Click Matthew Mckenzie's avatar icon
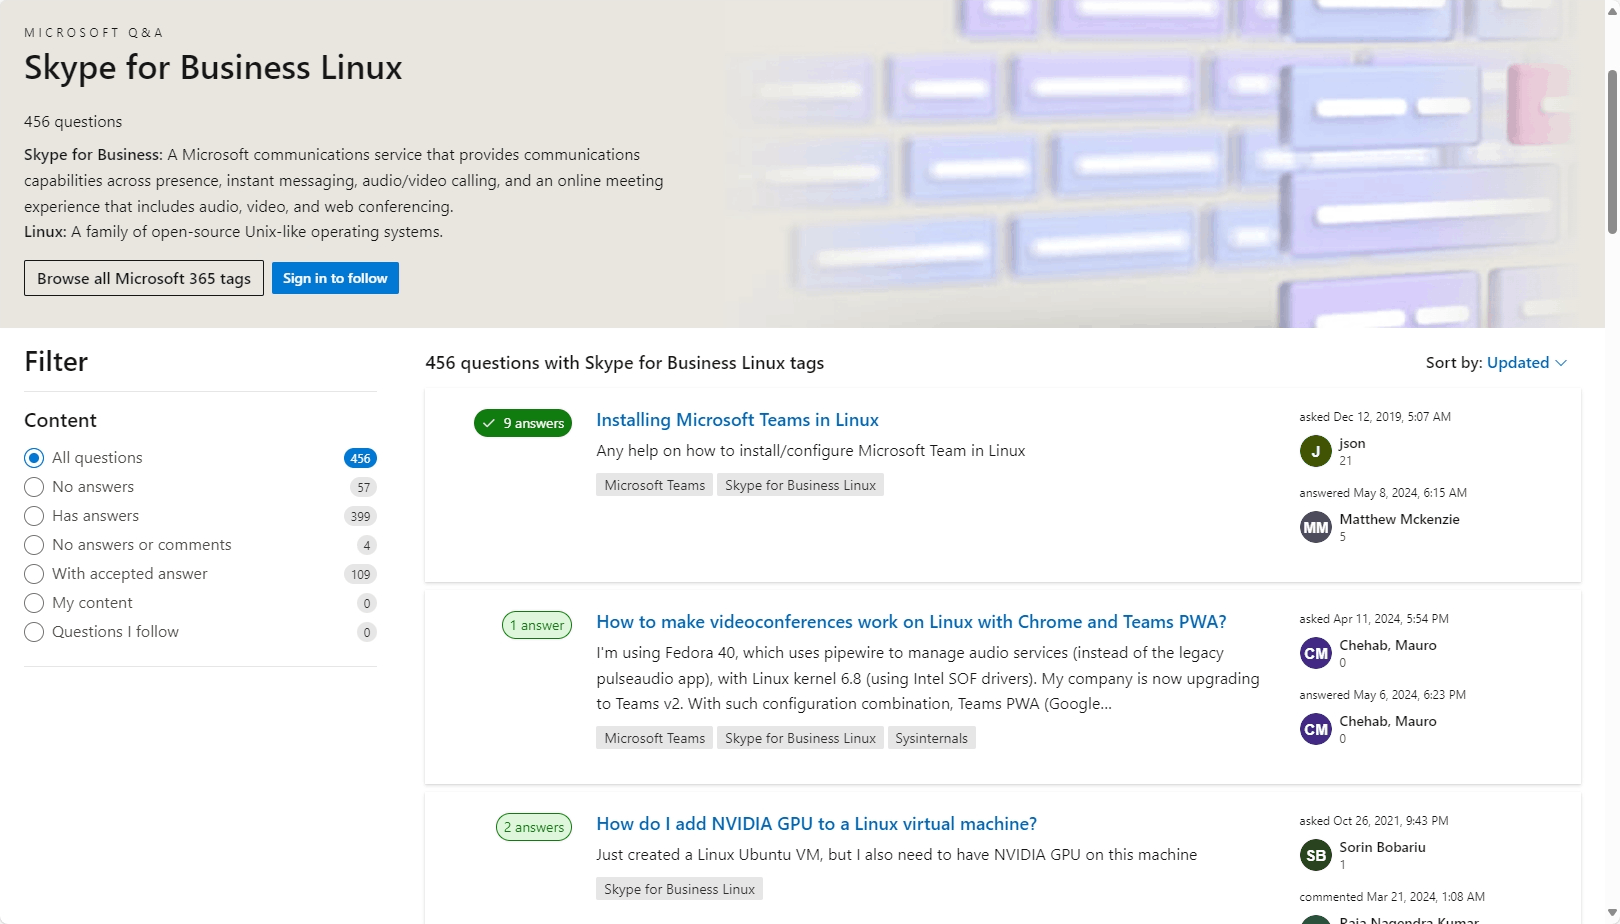The height and width of the screenshot is (924, 1620). pyautogui.click(x=1315, y=527)
